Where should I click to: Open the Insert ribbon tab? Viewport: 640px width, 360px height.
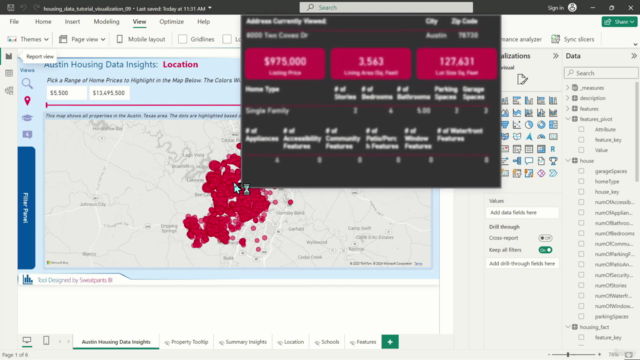pos(72,22)
